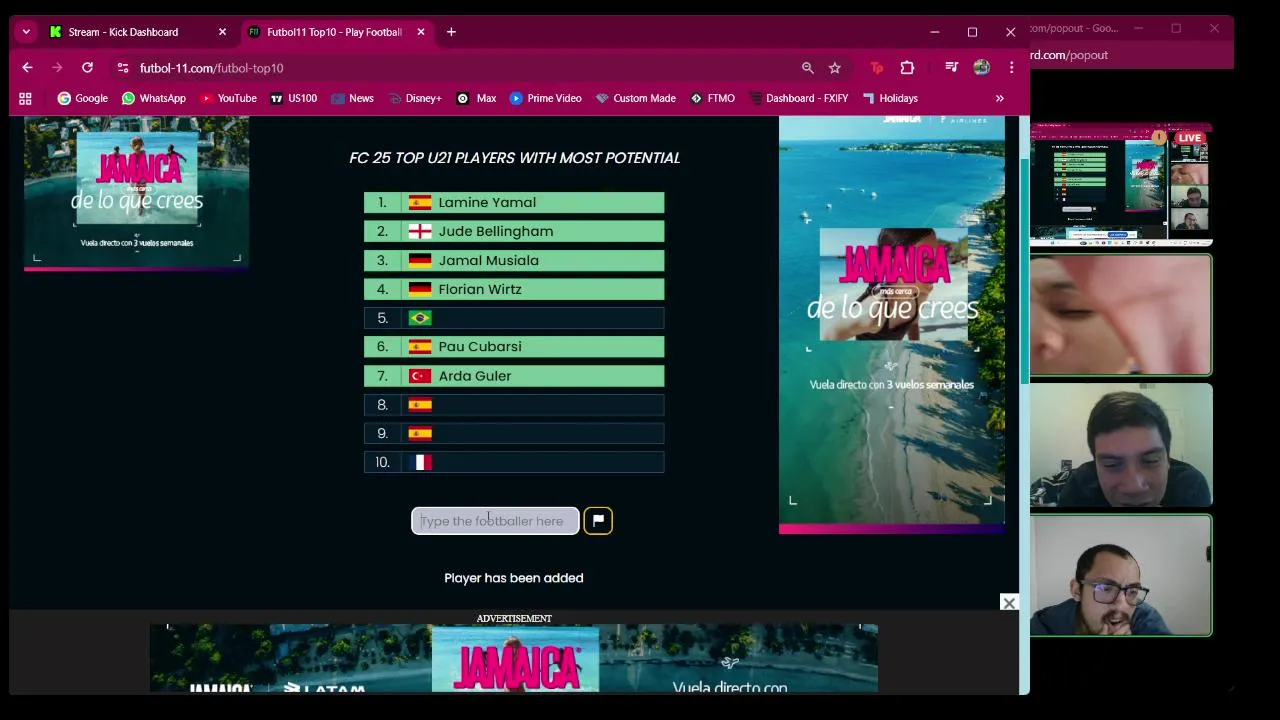Open the Chrome profile avatar

point(981,68)
